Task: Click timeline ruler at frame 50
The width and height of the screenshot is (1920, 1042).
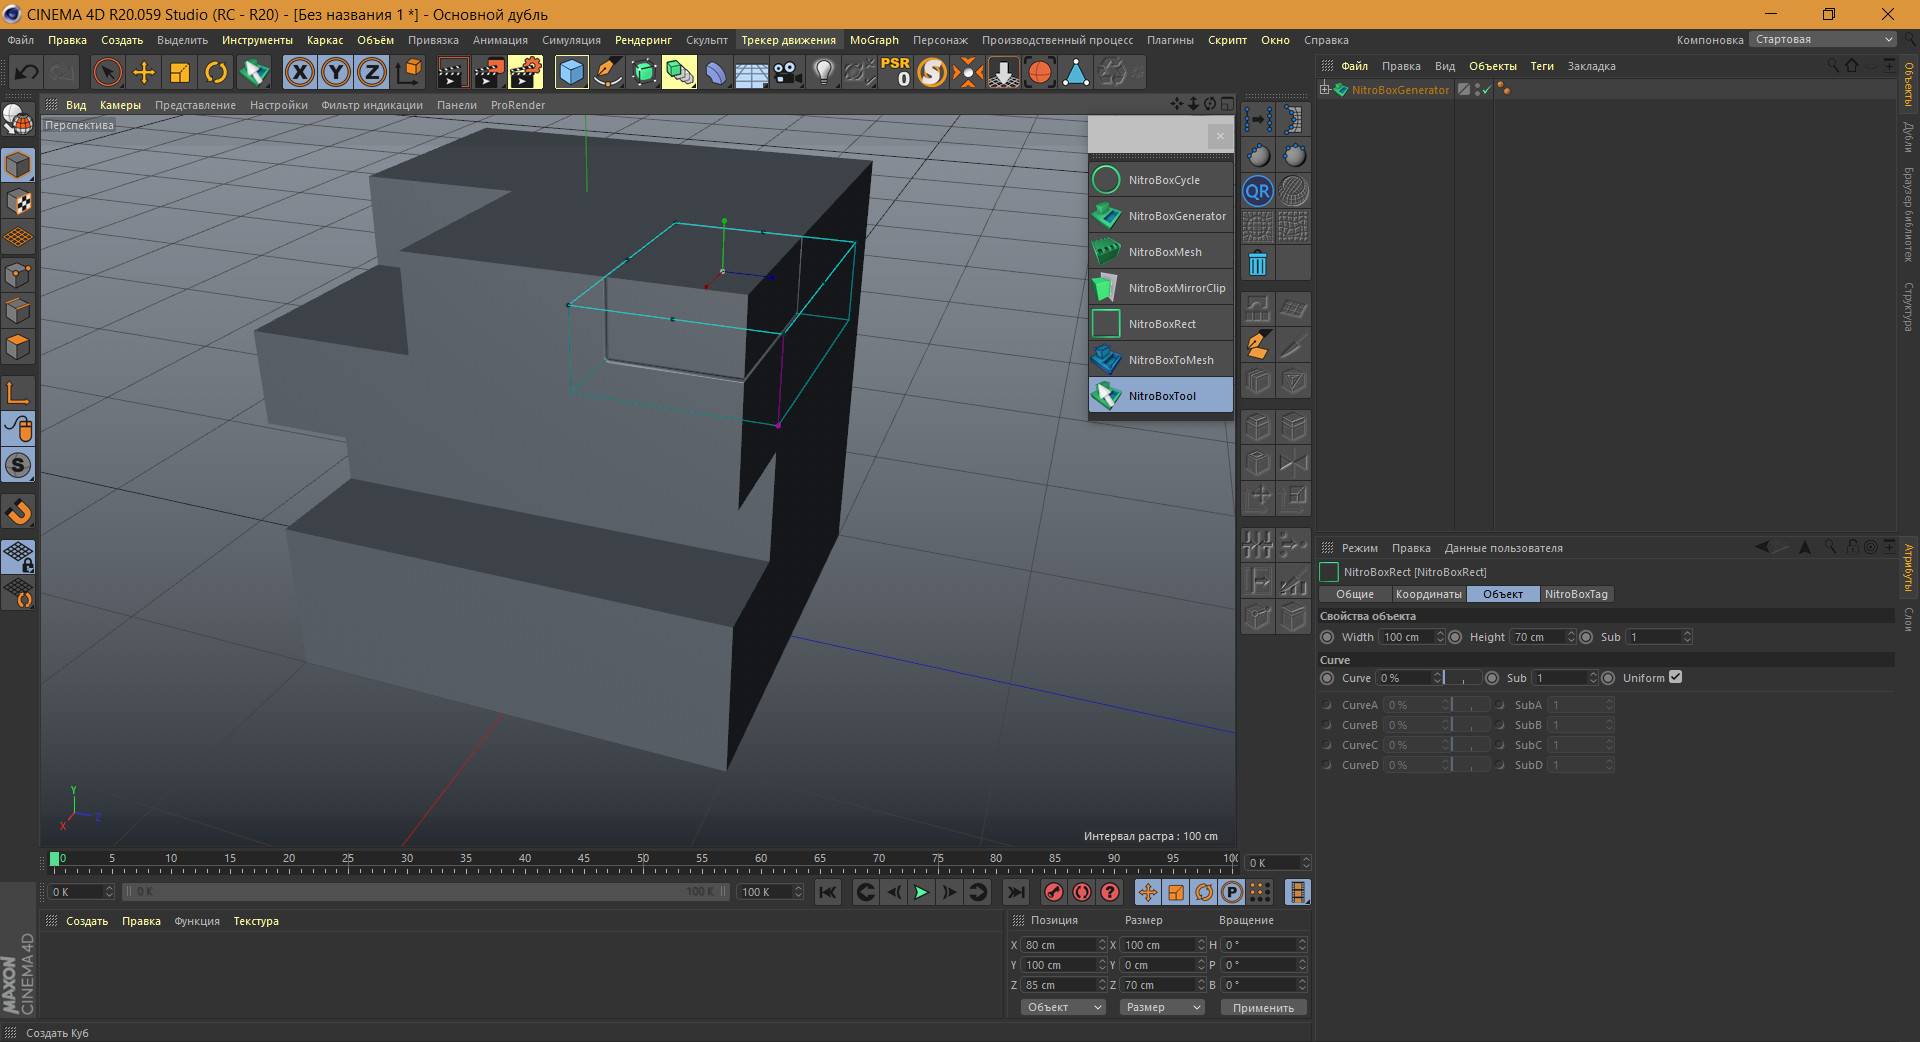Action: (x=643, y=858)
